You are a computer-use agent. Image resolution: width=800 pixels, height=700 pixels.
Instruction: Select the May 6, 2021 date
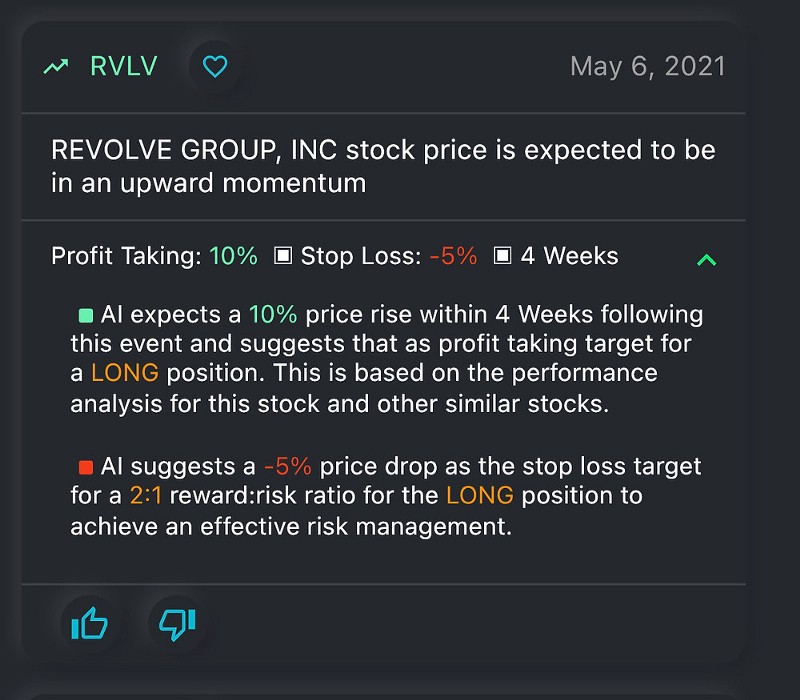647,66
